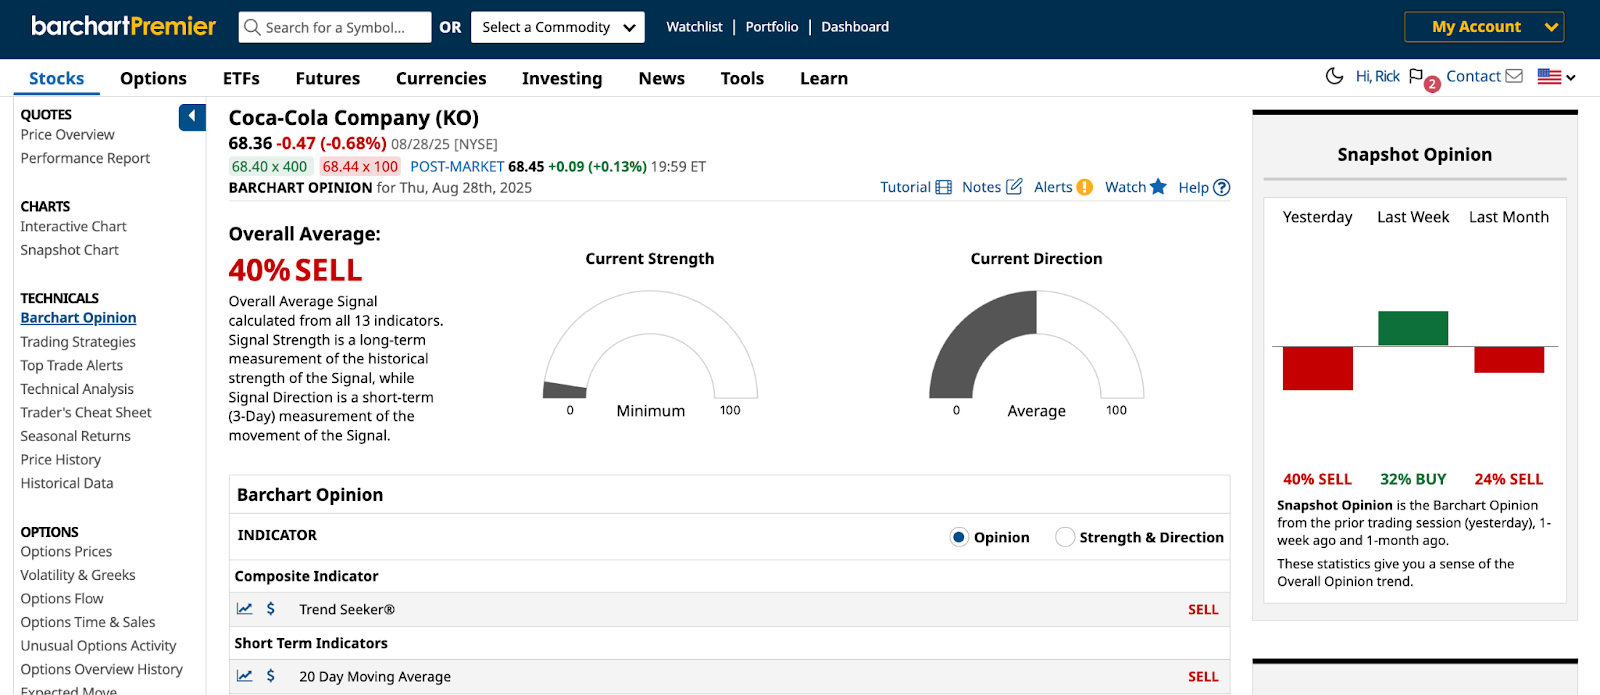
Task: Open the Learn tab
Action: [824, 78]
